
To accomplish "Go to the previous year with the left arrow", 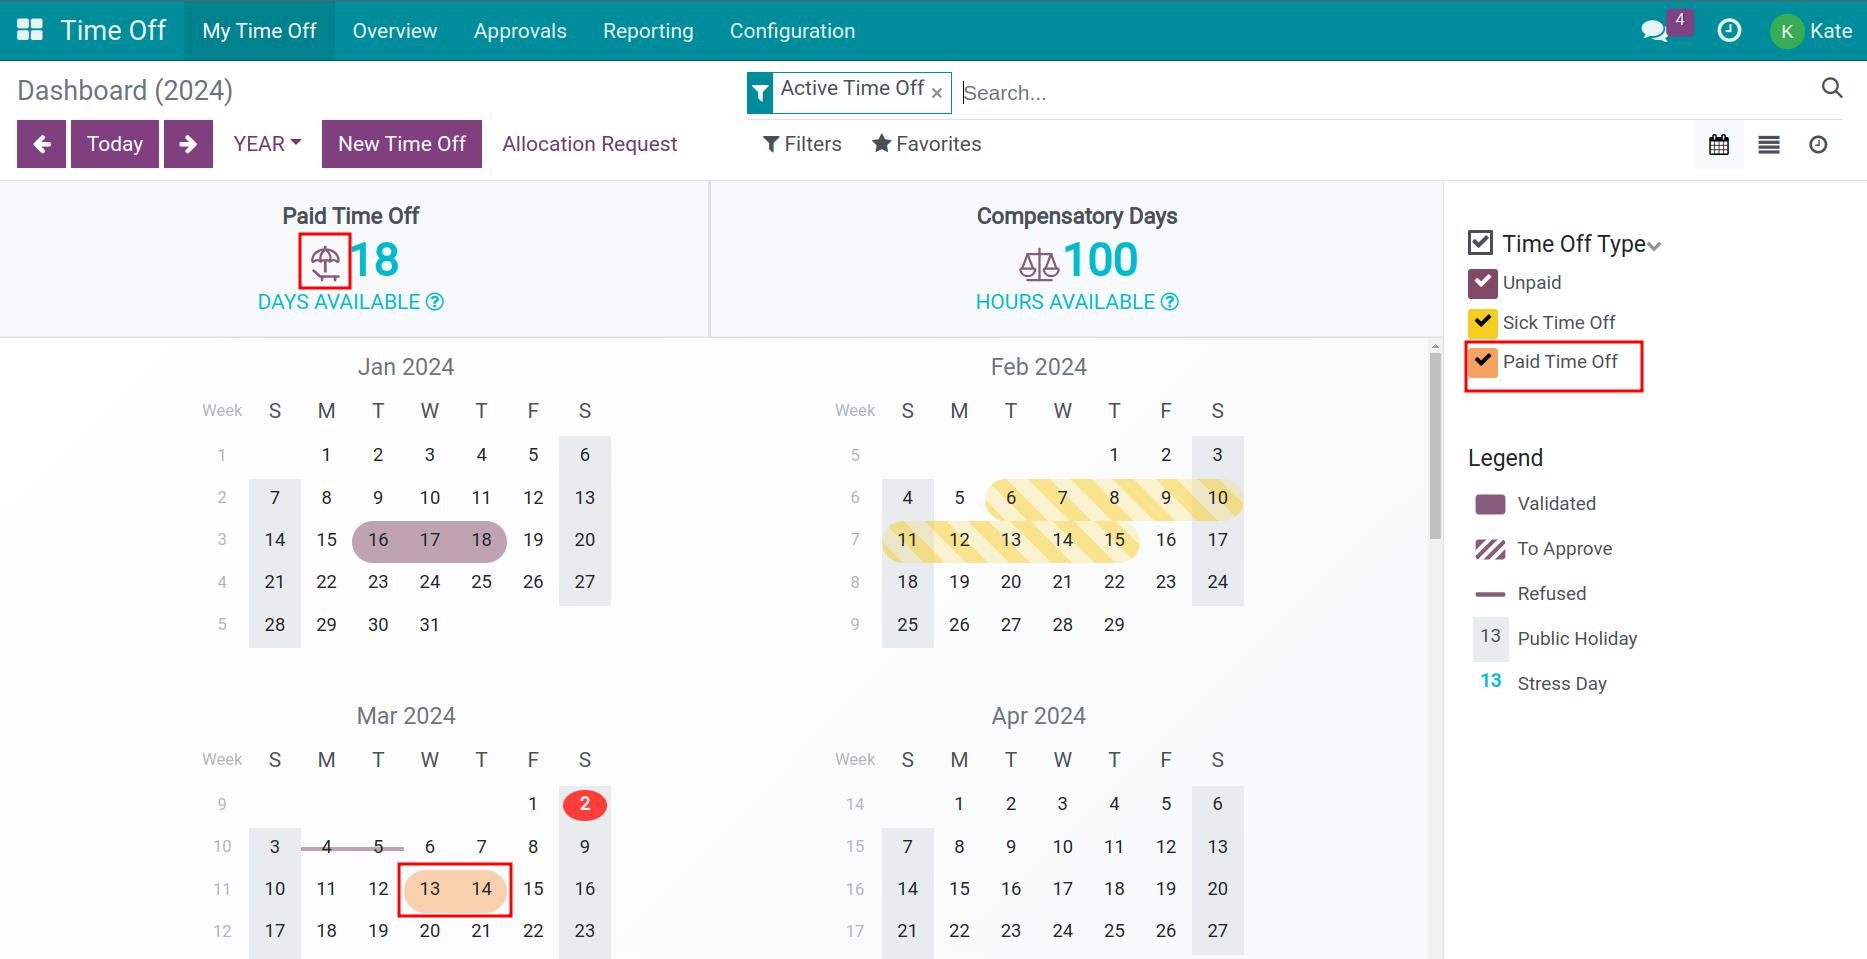I will pyautogui.click(x=42, y=144).
